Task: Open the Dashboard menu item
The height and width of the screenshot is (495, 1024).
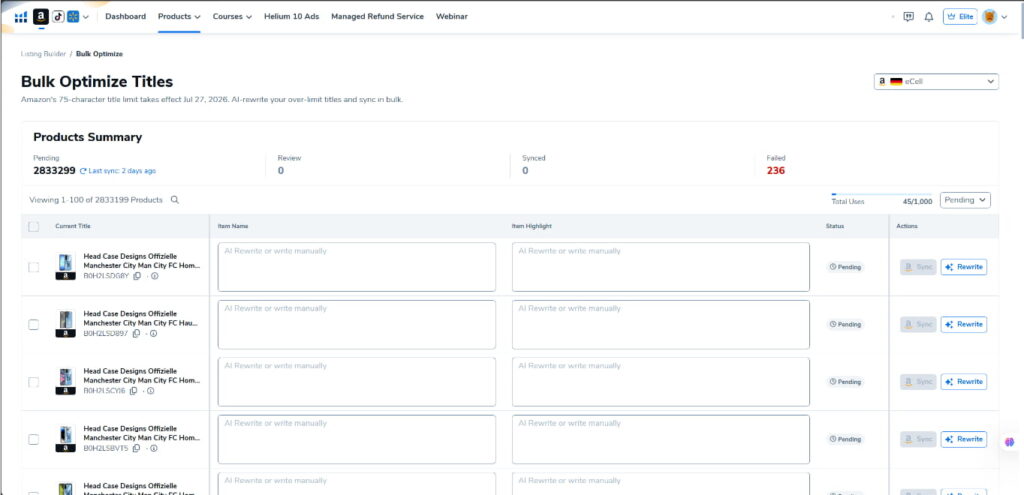Action: pos(125,16)
